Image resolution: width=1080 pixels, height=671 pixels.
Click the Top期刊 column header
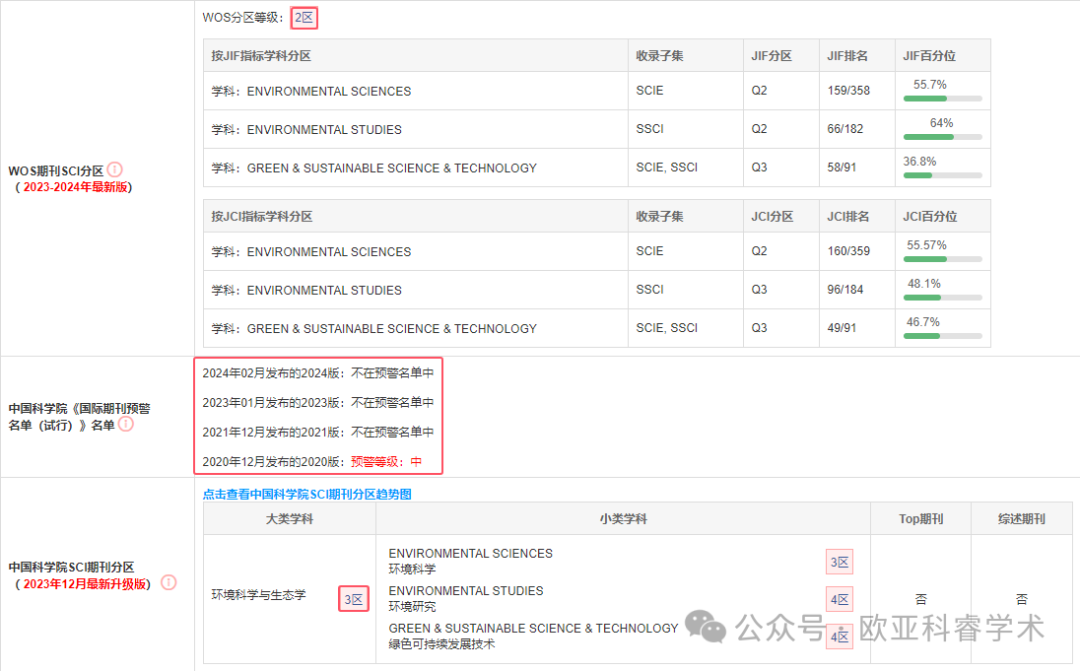pyautogui.click(x=921, y=519)
